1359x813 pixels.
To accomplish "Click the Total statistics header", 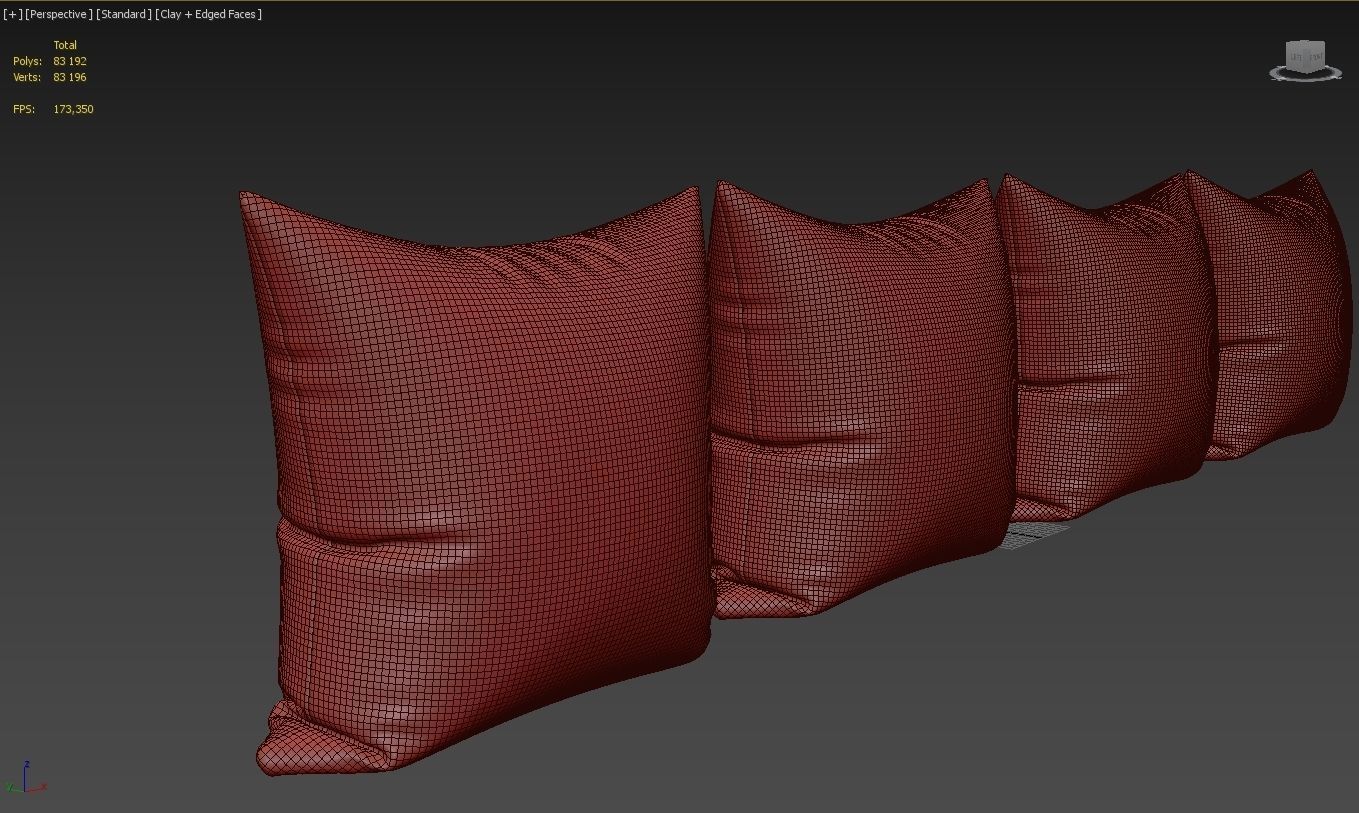I will point(65,45).
